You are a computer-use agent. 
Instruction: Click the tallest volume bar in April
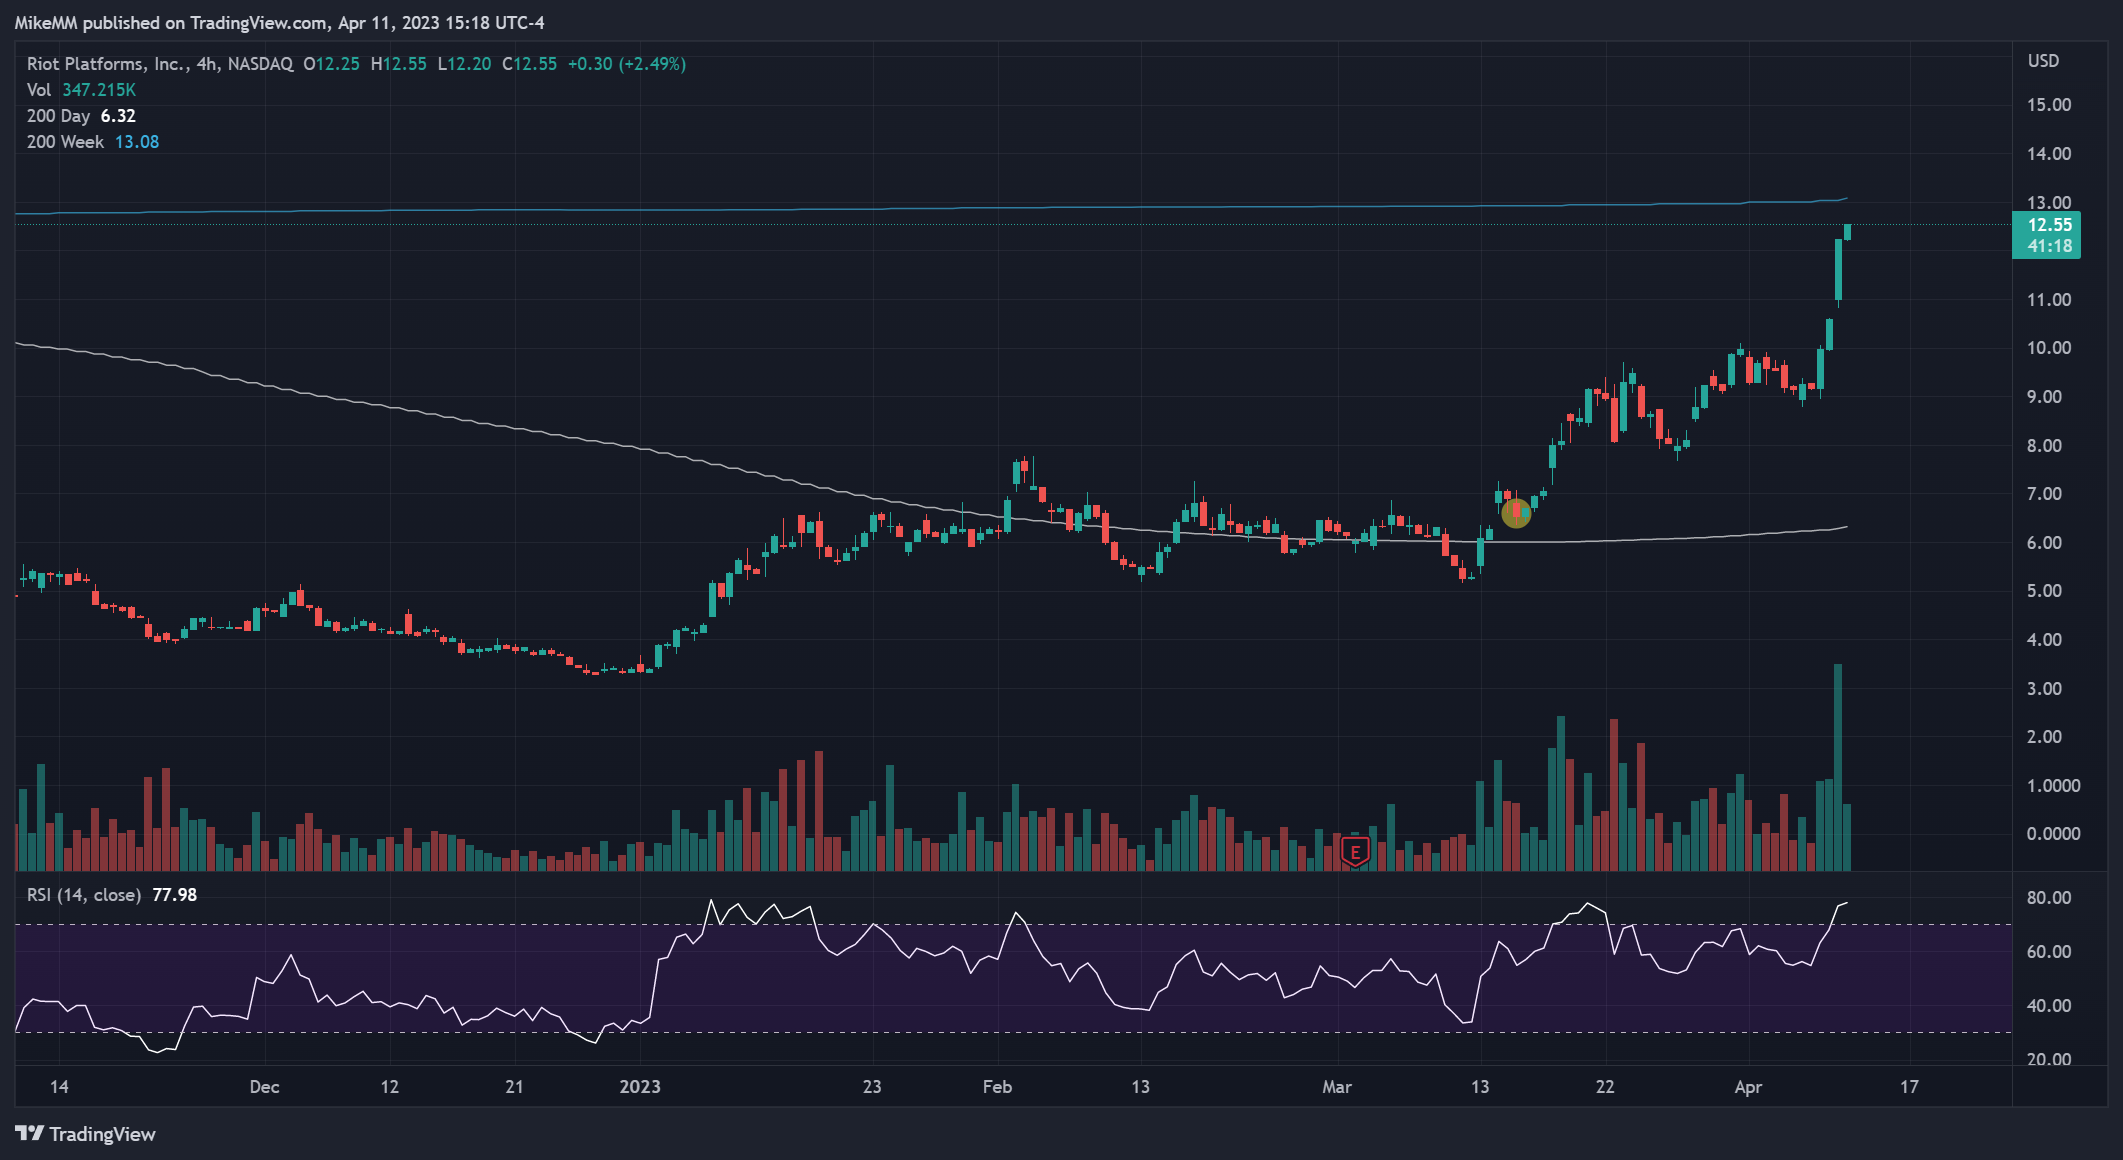[x=1838, y=767]
